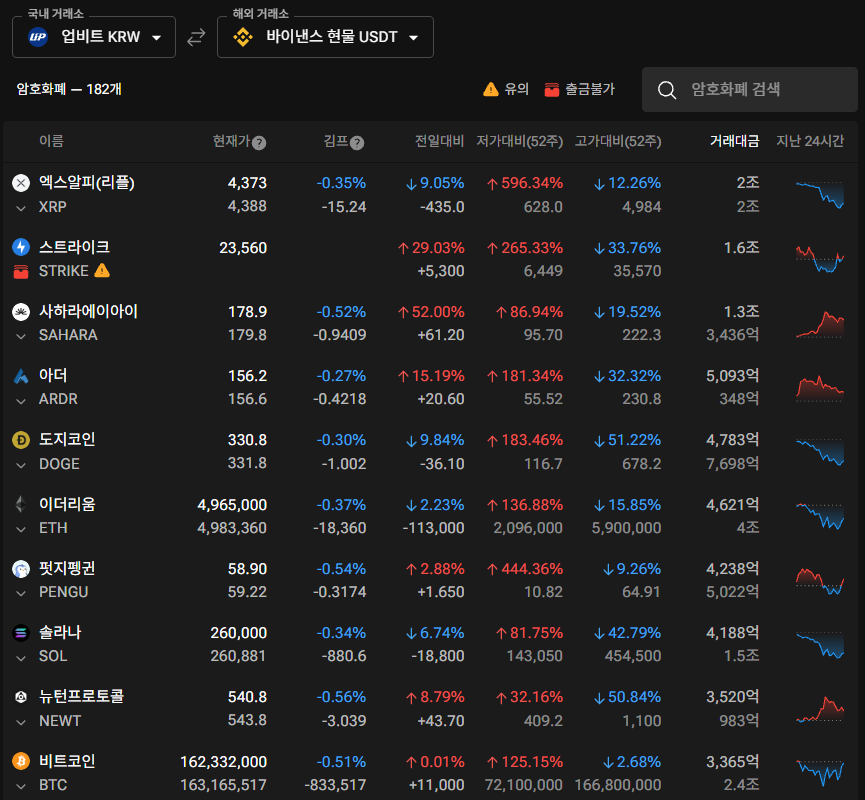865x800 pixels.
Task: Click the XRP coin logo icon
Action: tap(21, 183)
